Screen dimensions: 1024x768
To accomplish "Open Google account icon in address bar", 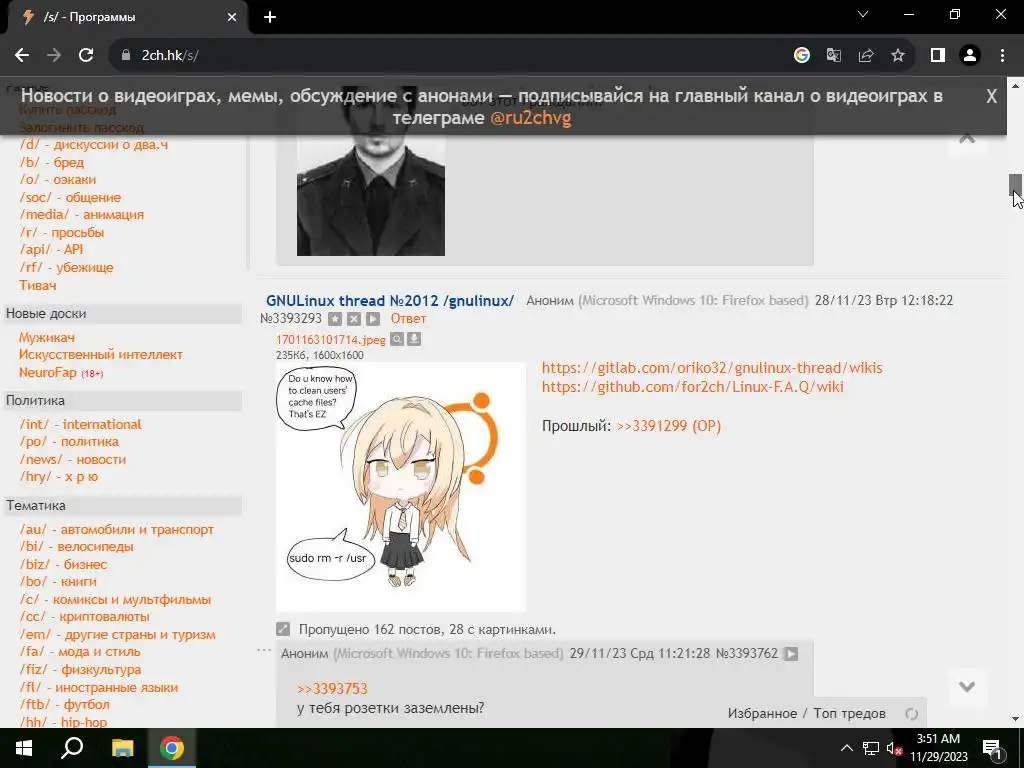I will 802,56.
